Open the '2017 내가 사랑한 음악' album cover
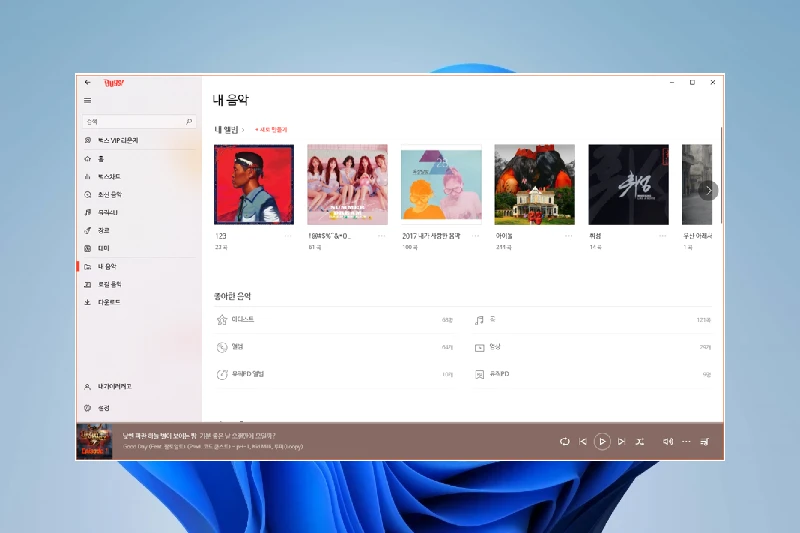Image resolution: width=800 pixels, height=533 pixels. point(441,185)
